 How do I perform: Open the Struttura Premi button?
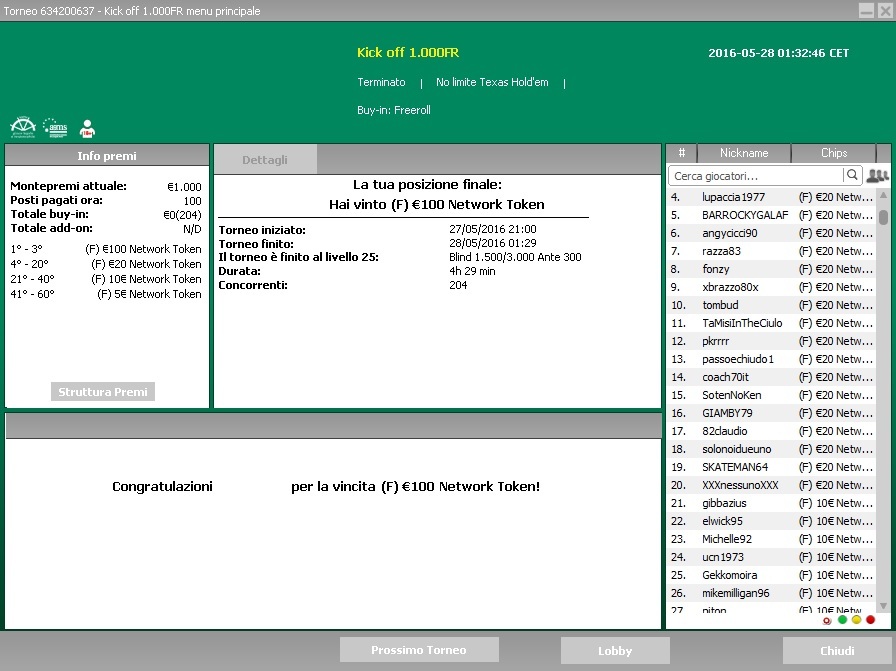coord(103,392)
